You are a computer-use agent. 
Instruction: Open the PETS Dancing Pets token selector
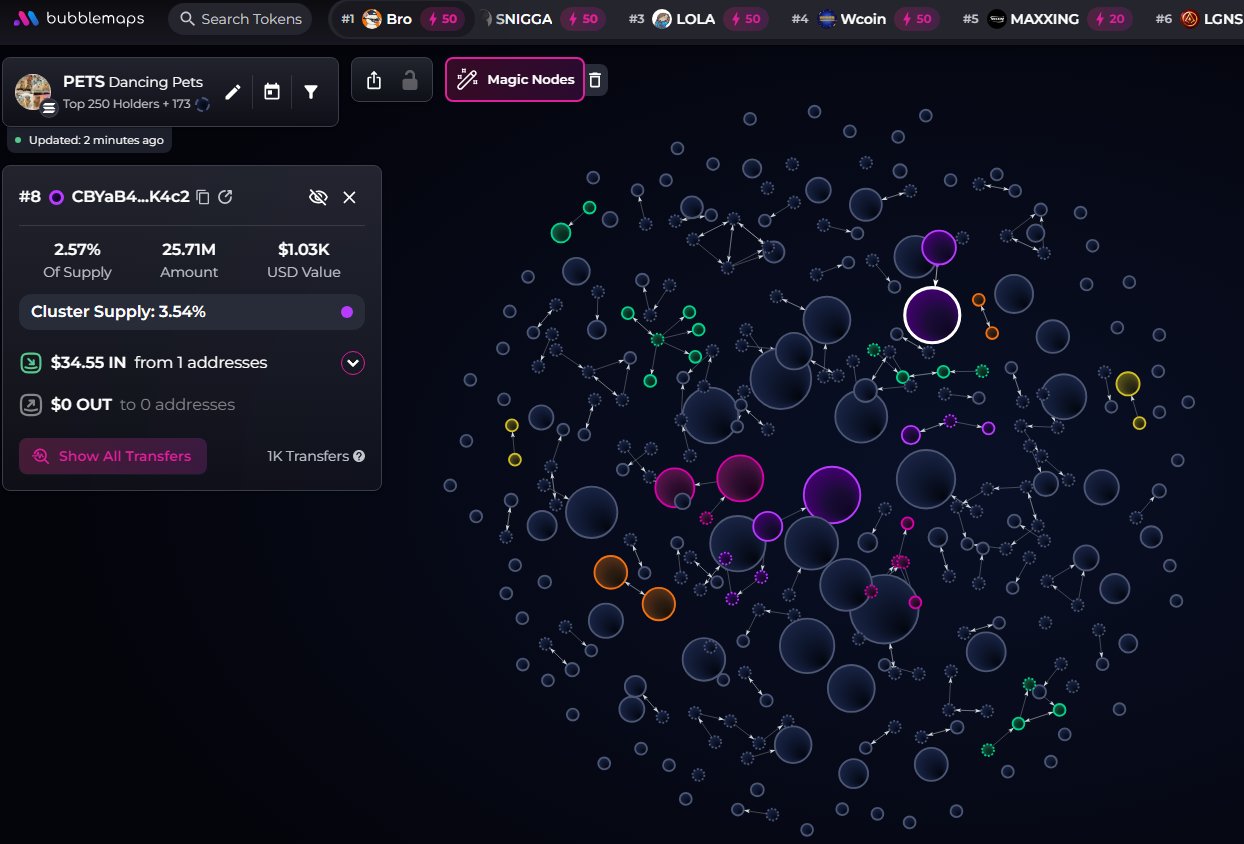click(x=132, y=91)
